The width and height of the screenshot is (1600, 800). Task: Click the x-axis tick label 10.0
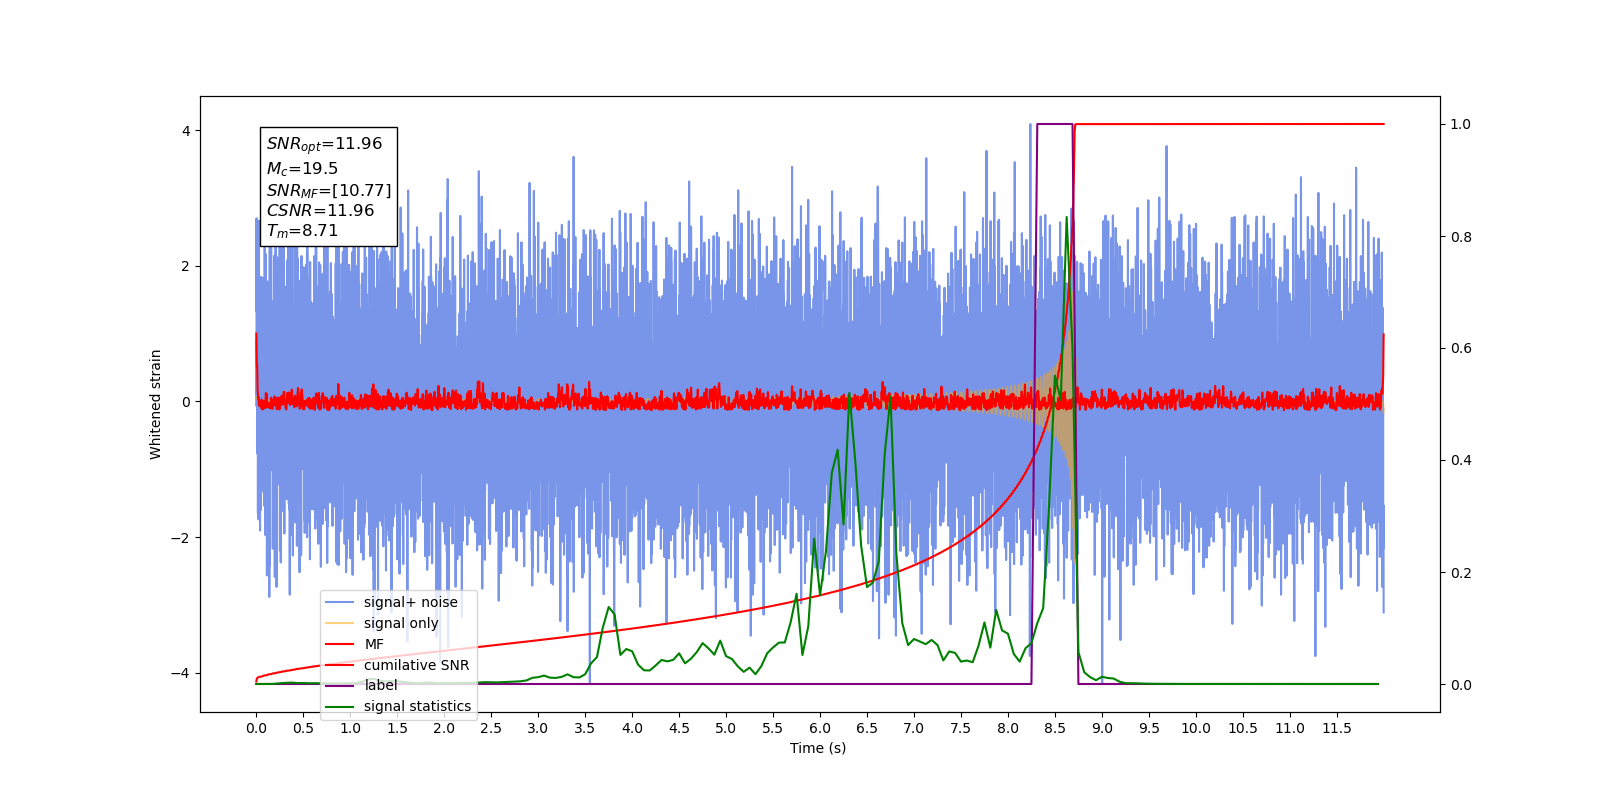coord(1196,728)
